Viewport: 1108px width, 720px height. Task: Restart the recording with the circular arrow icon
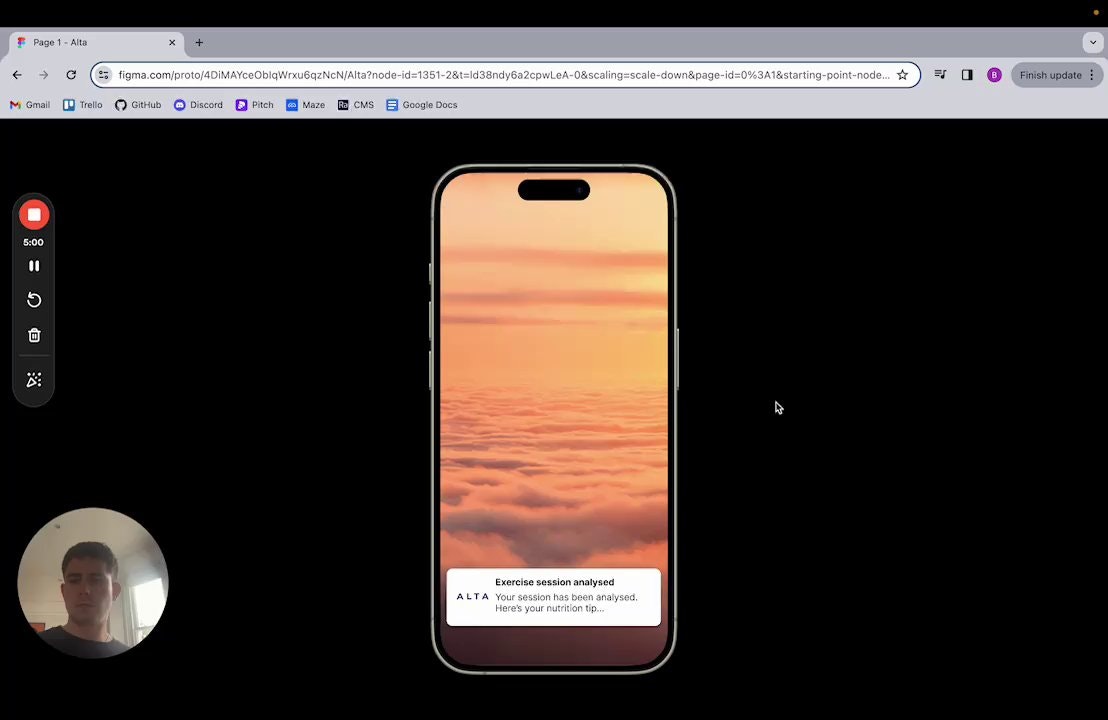34,300
